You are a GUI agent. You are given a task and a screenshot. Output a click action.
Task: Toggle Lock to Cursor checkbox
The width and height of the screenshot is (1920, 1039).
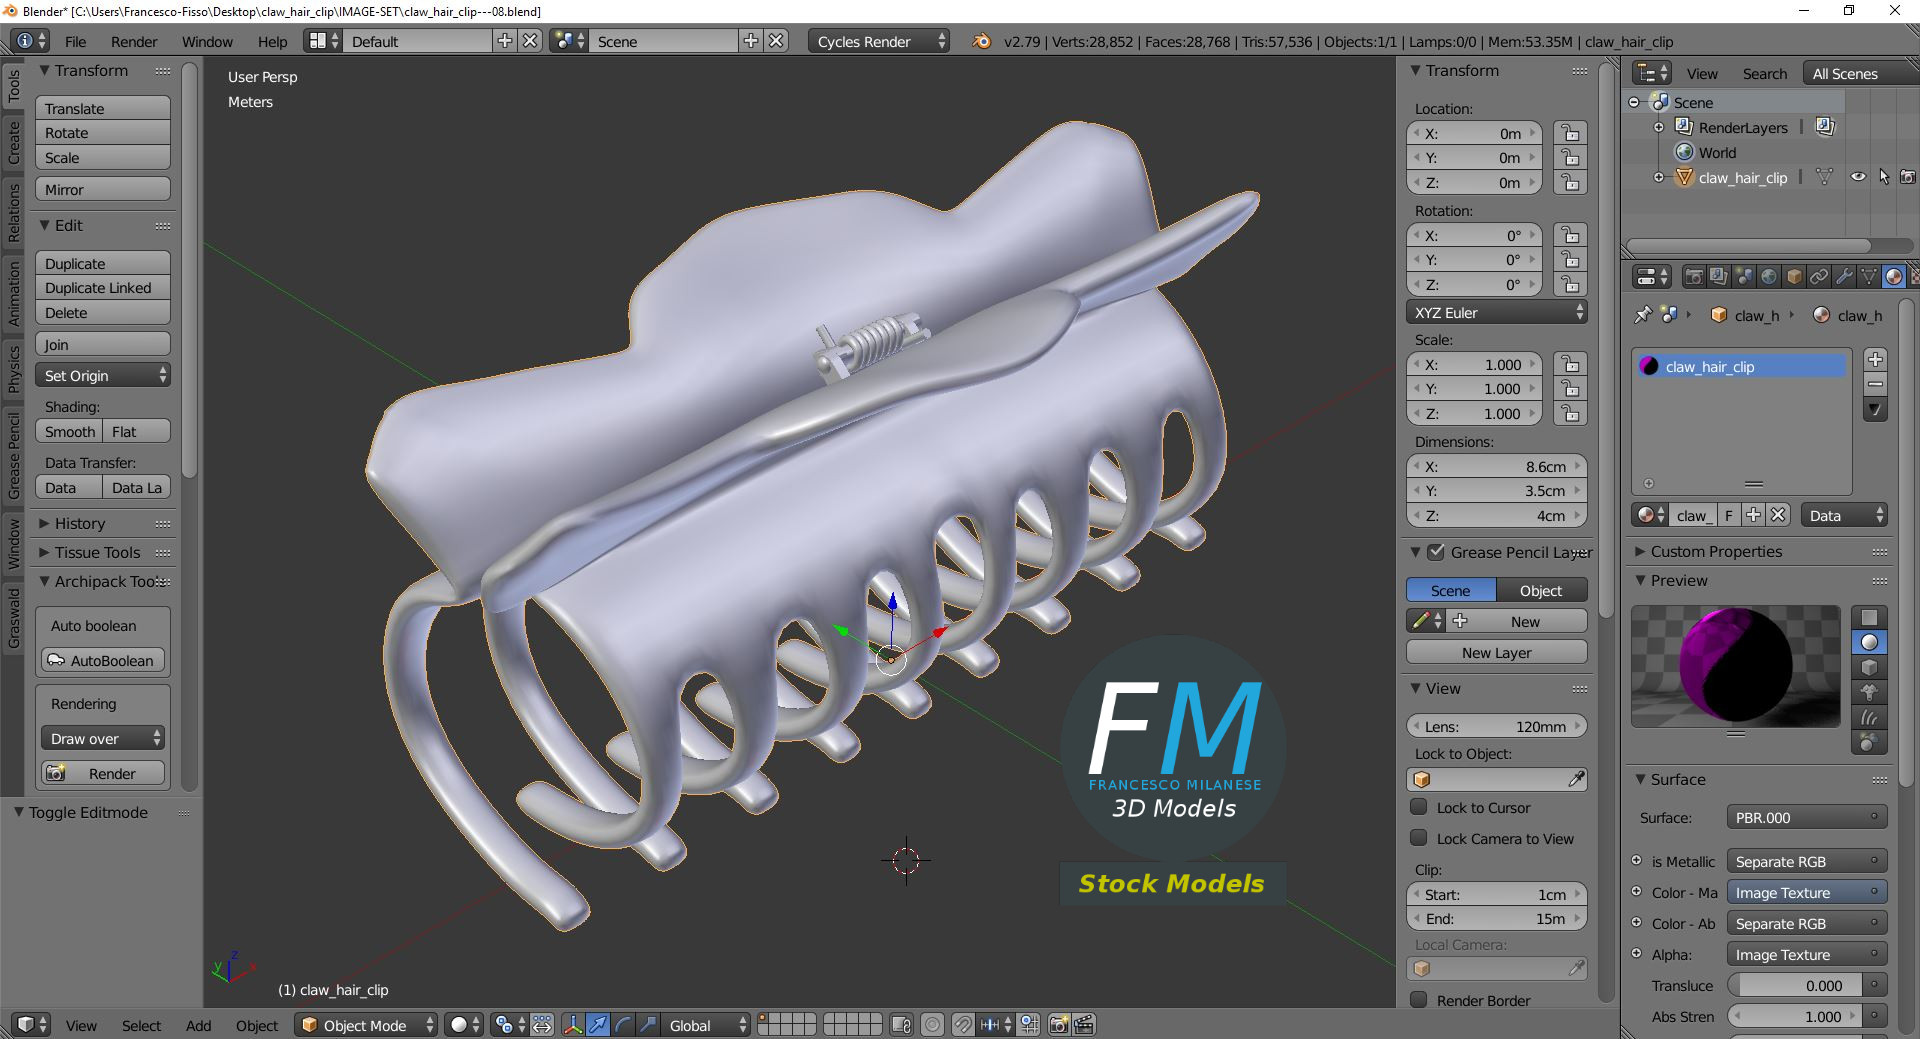[1419, 807]
